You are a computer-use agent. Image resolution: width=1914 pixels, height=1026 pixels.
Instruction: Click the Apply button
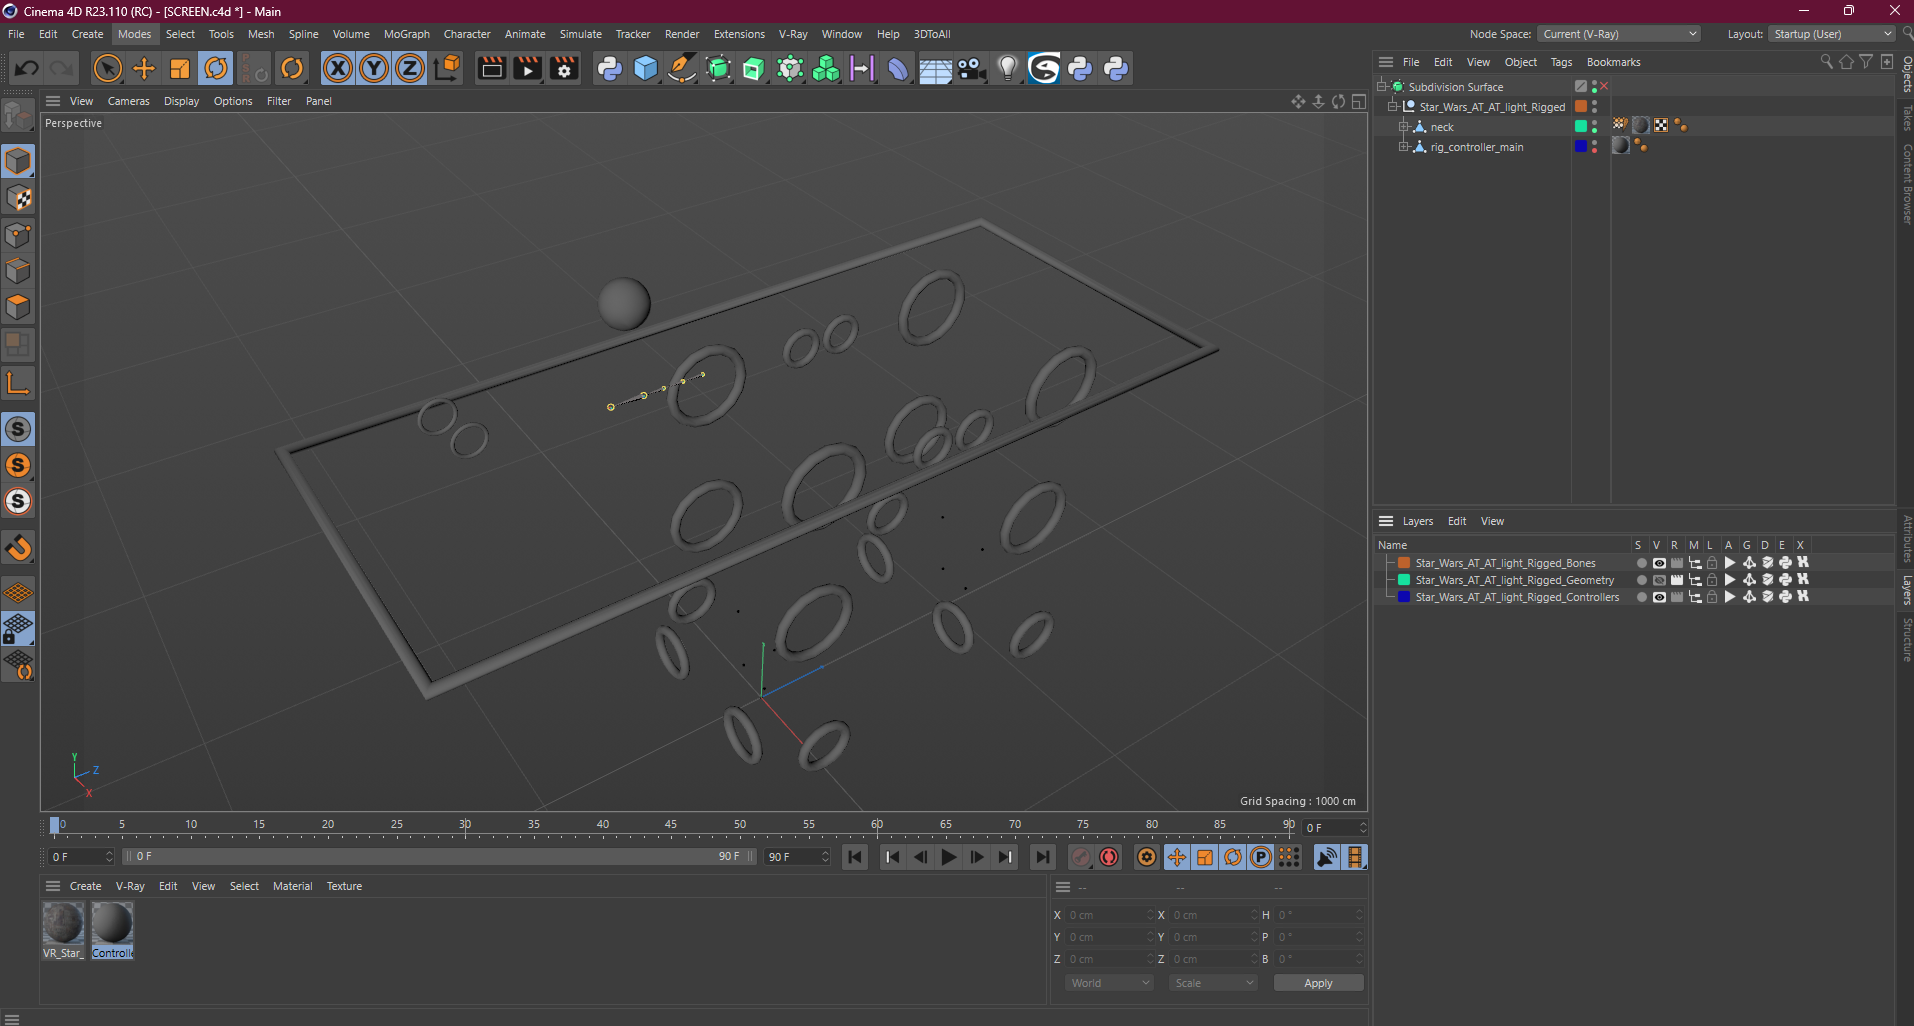pyautogui.click(x=1318, y=983)
